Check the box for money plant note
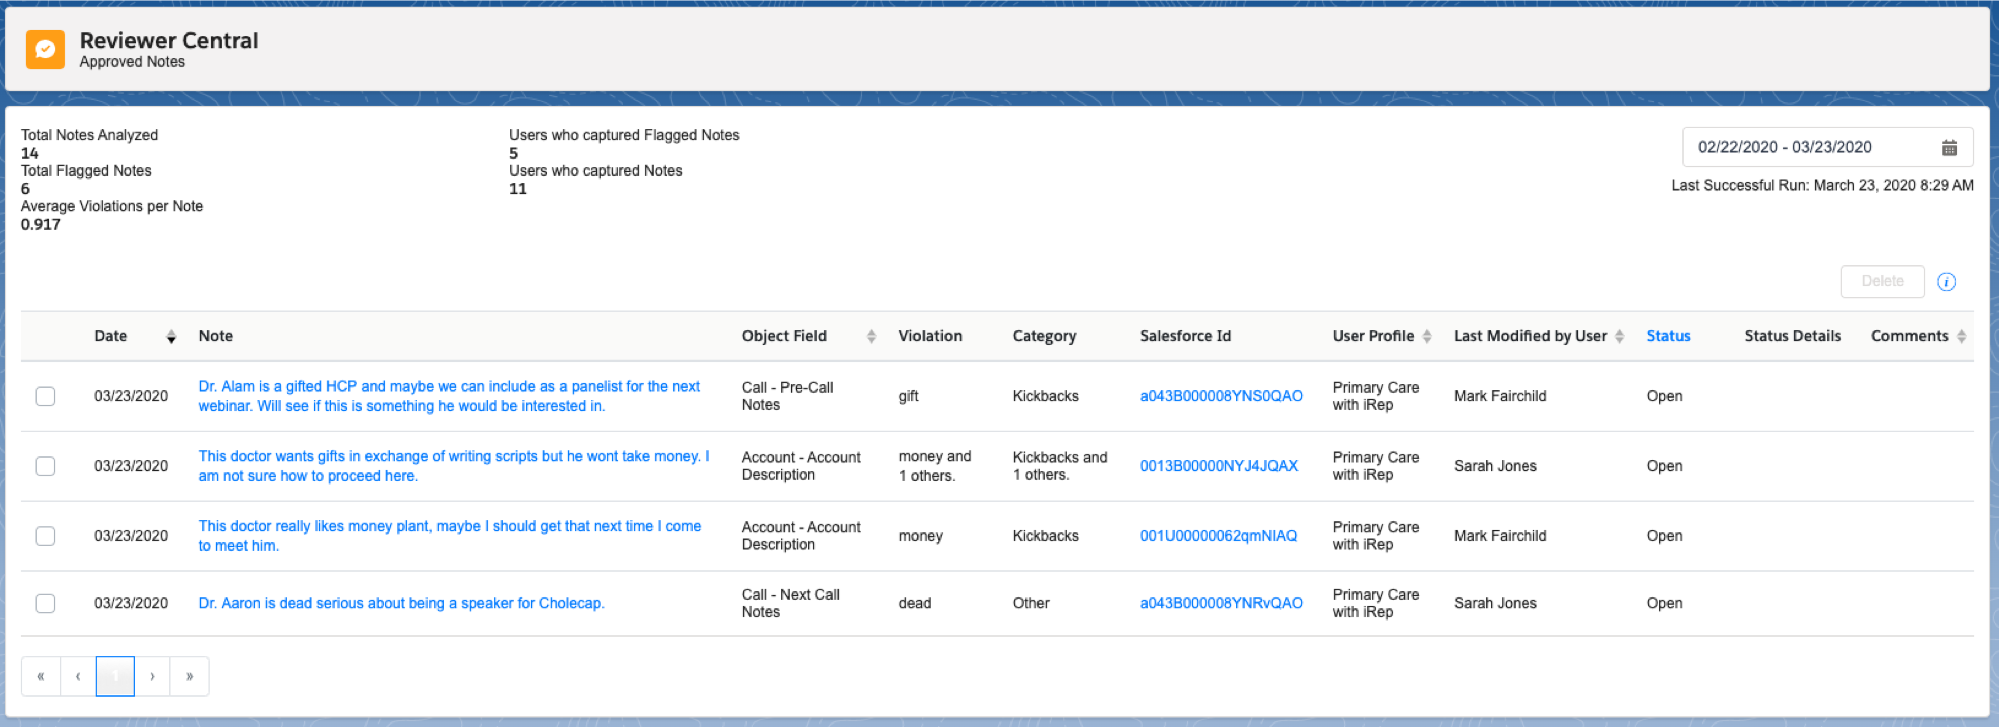Image resolution: width=1999 pixels, height=727 pixels. 45,536
